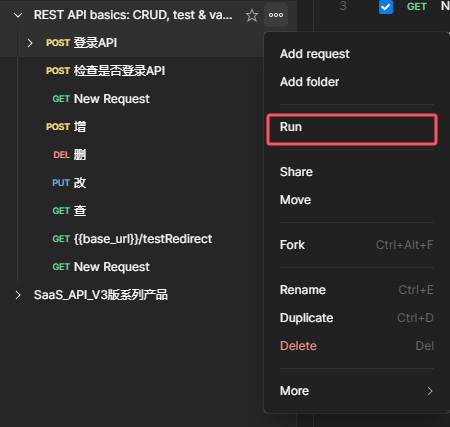Expand the SaaS_API_V3版系列产品 collection
The image size is (450, 427).
coord(18,295)
